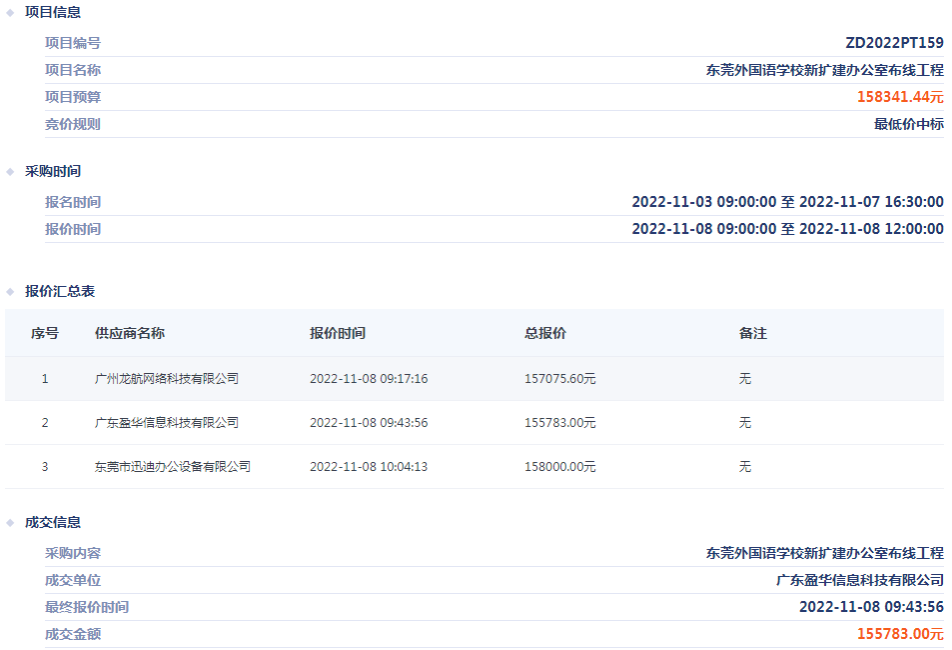Click the 供应商名称 column header
This screenshot has width=952, height=650.
[129, 333]
